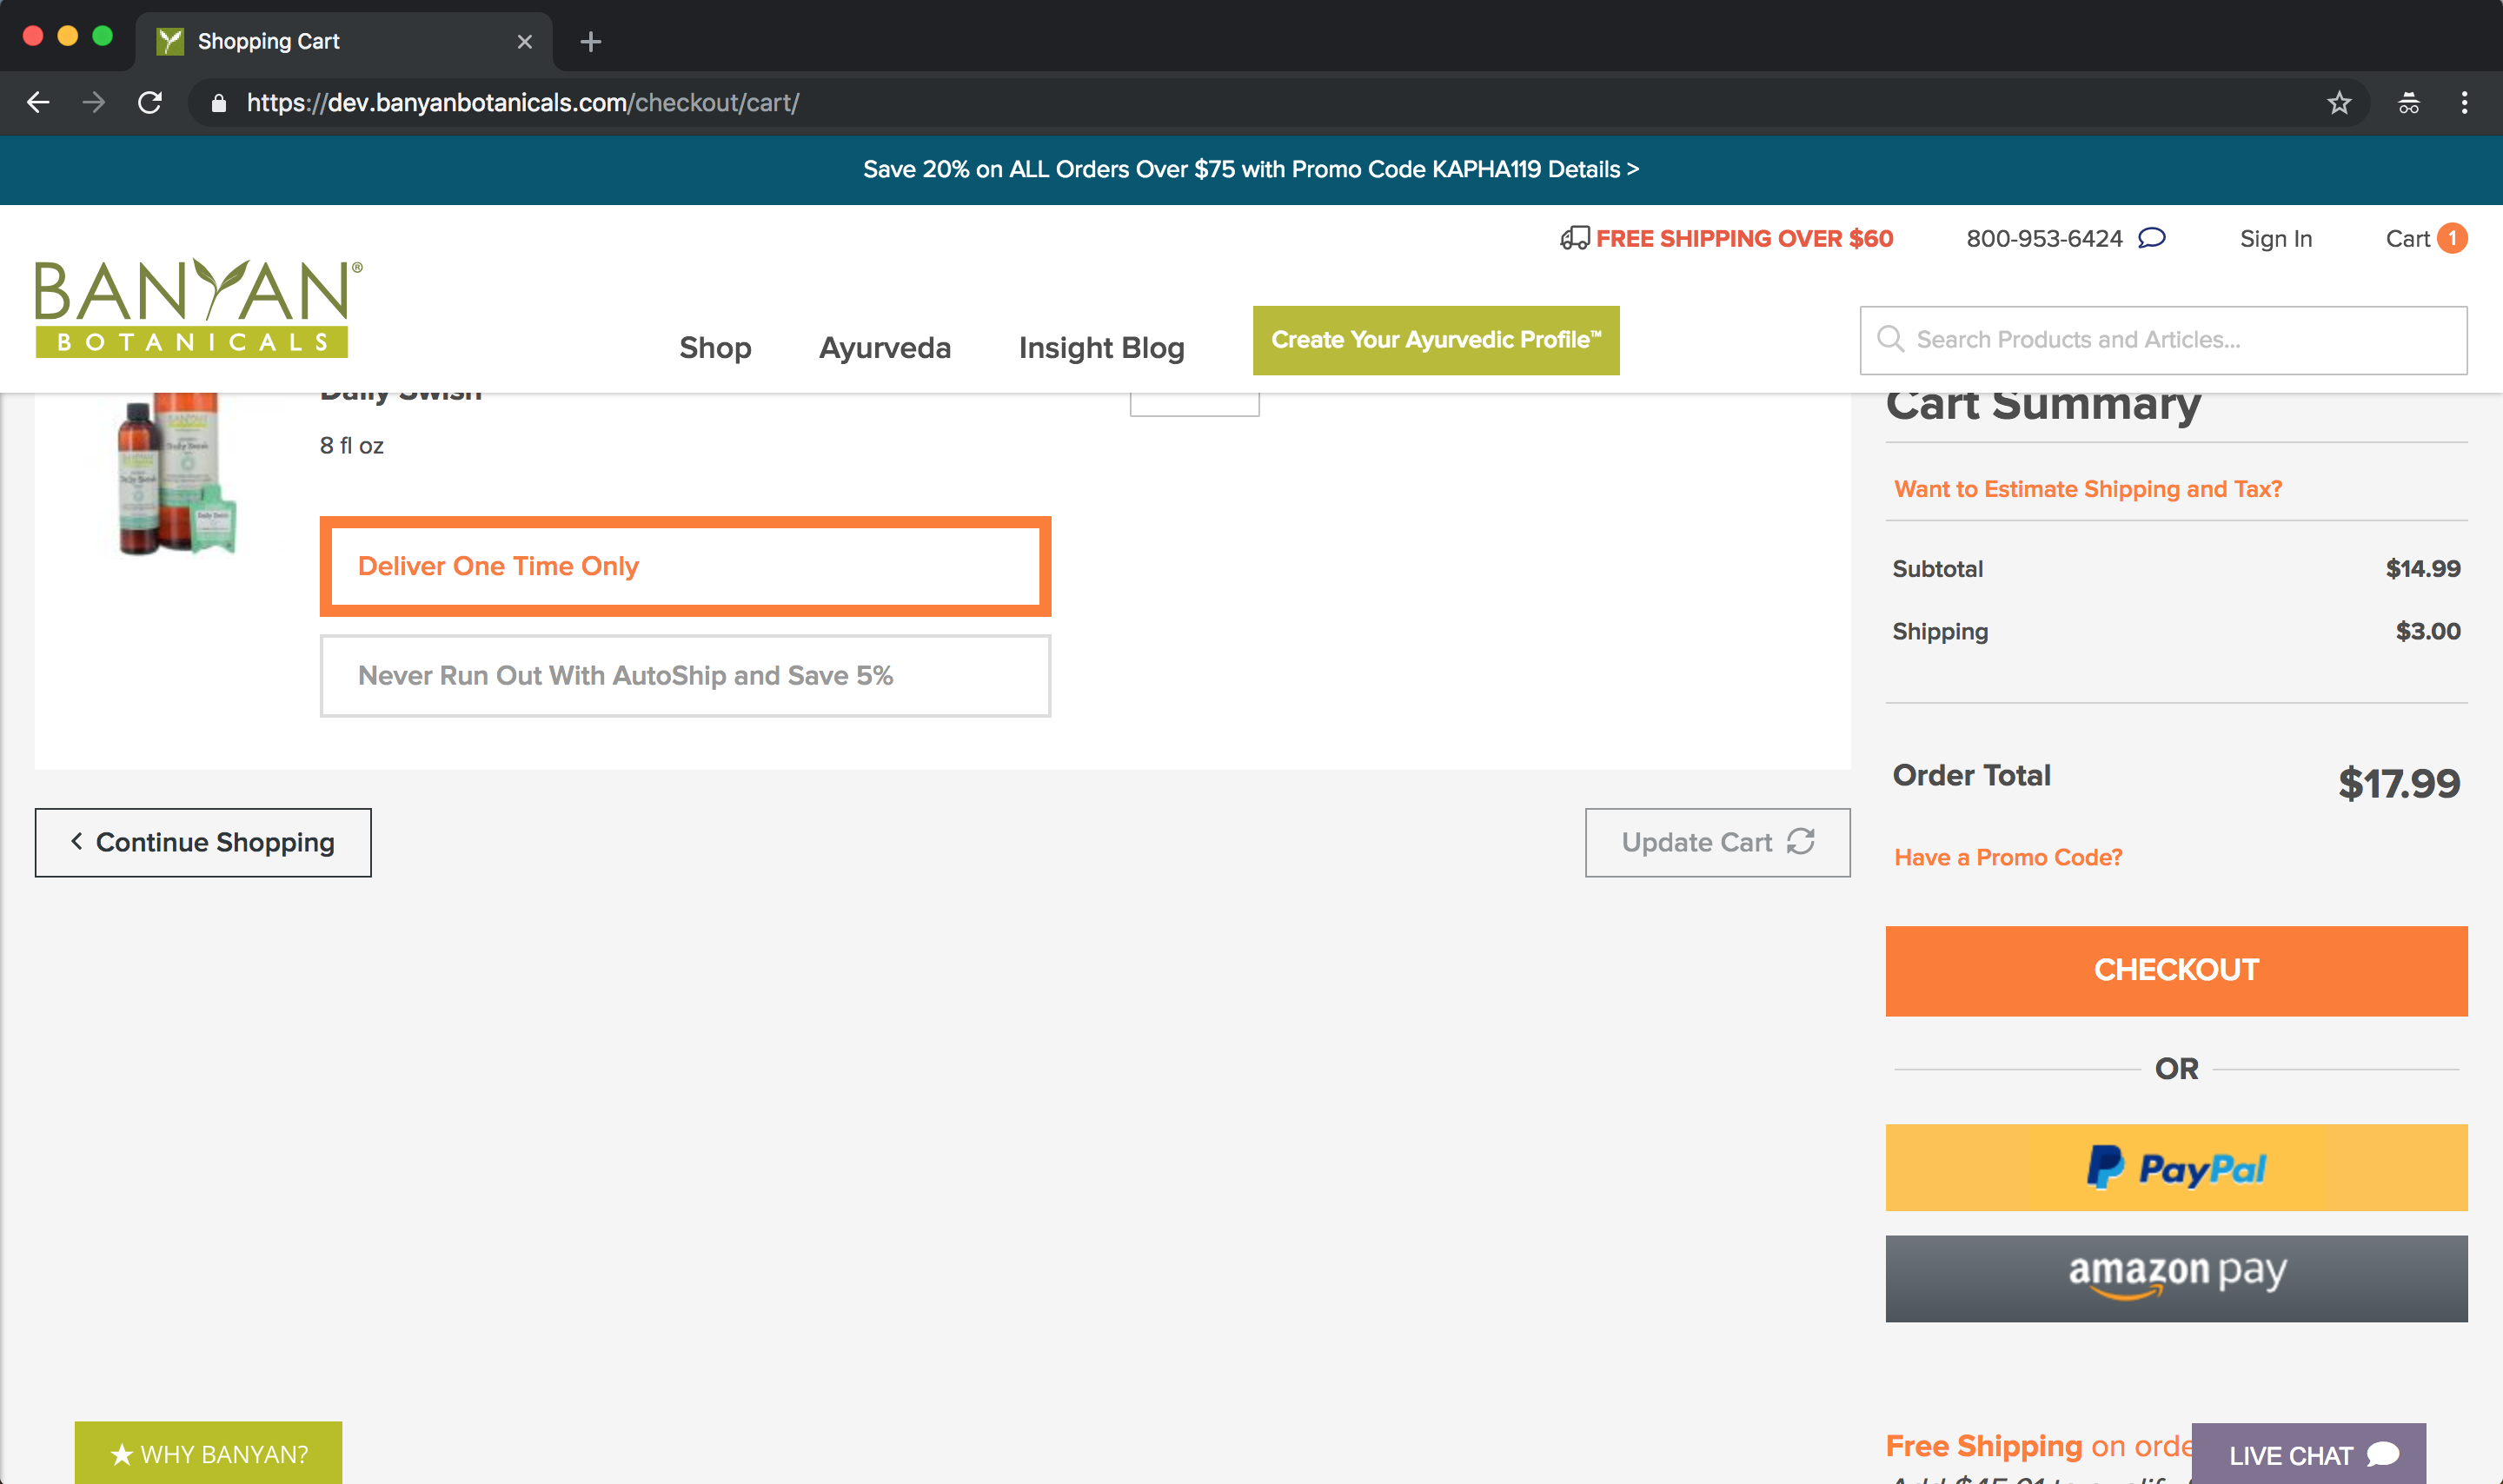Open the Shop navigation dropdown

[x=715, y=348]
